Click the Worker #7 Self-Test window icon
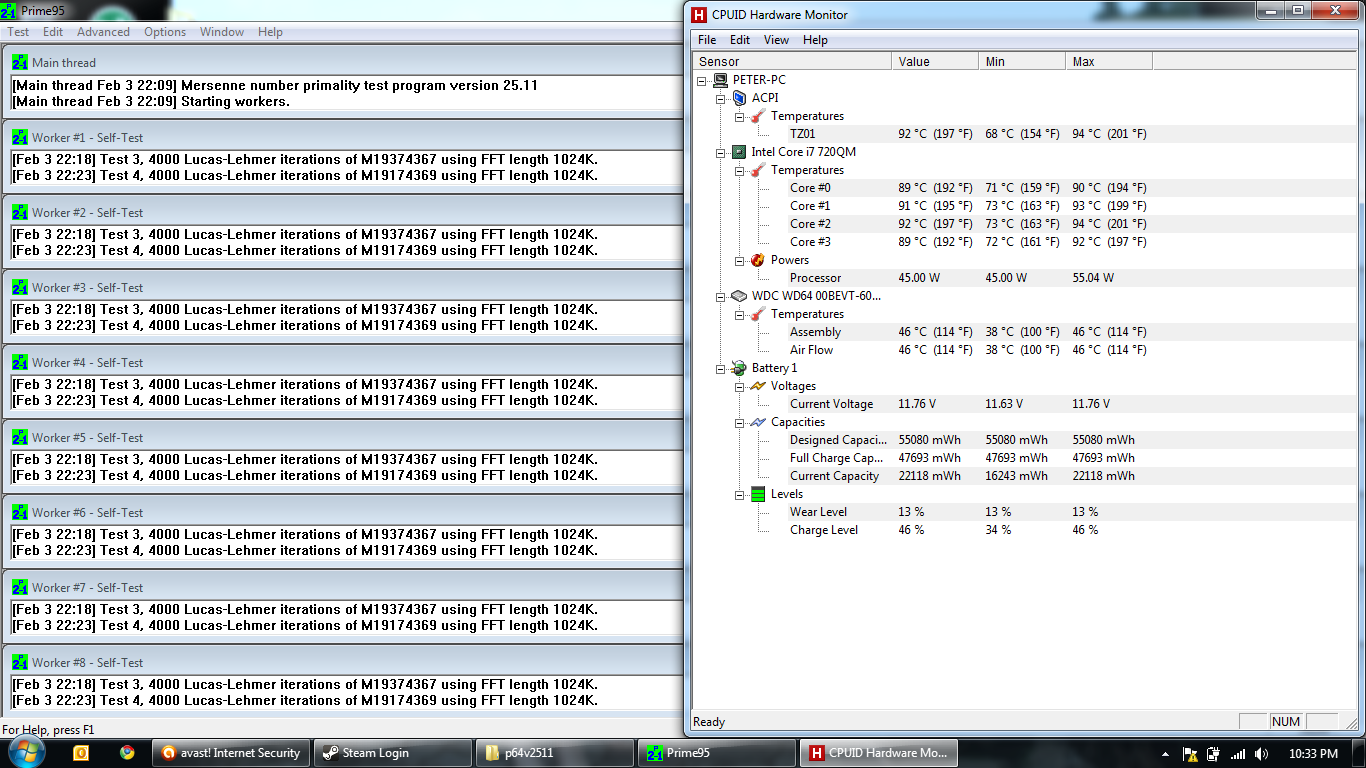1366x768 pixels. pos(20,587)
